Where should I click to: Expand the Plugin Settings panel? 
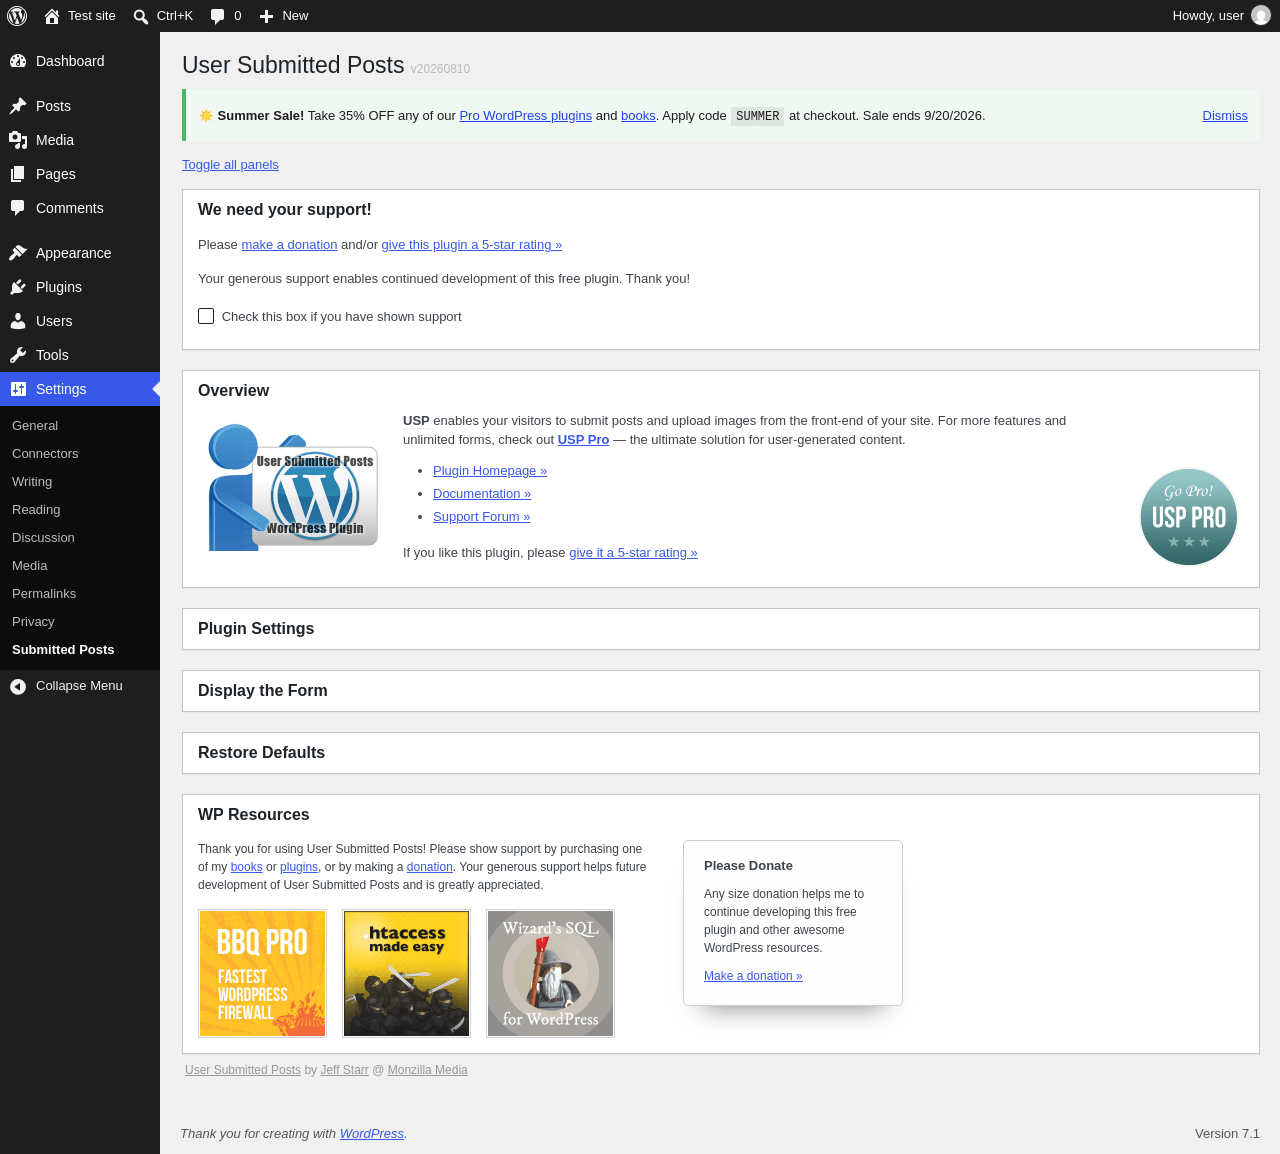coord(721,629)
